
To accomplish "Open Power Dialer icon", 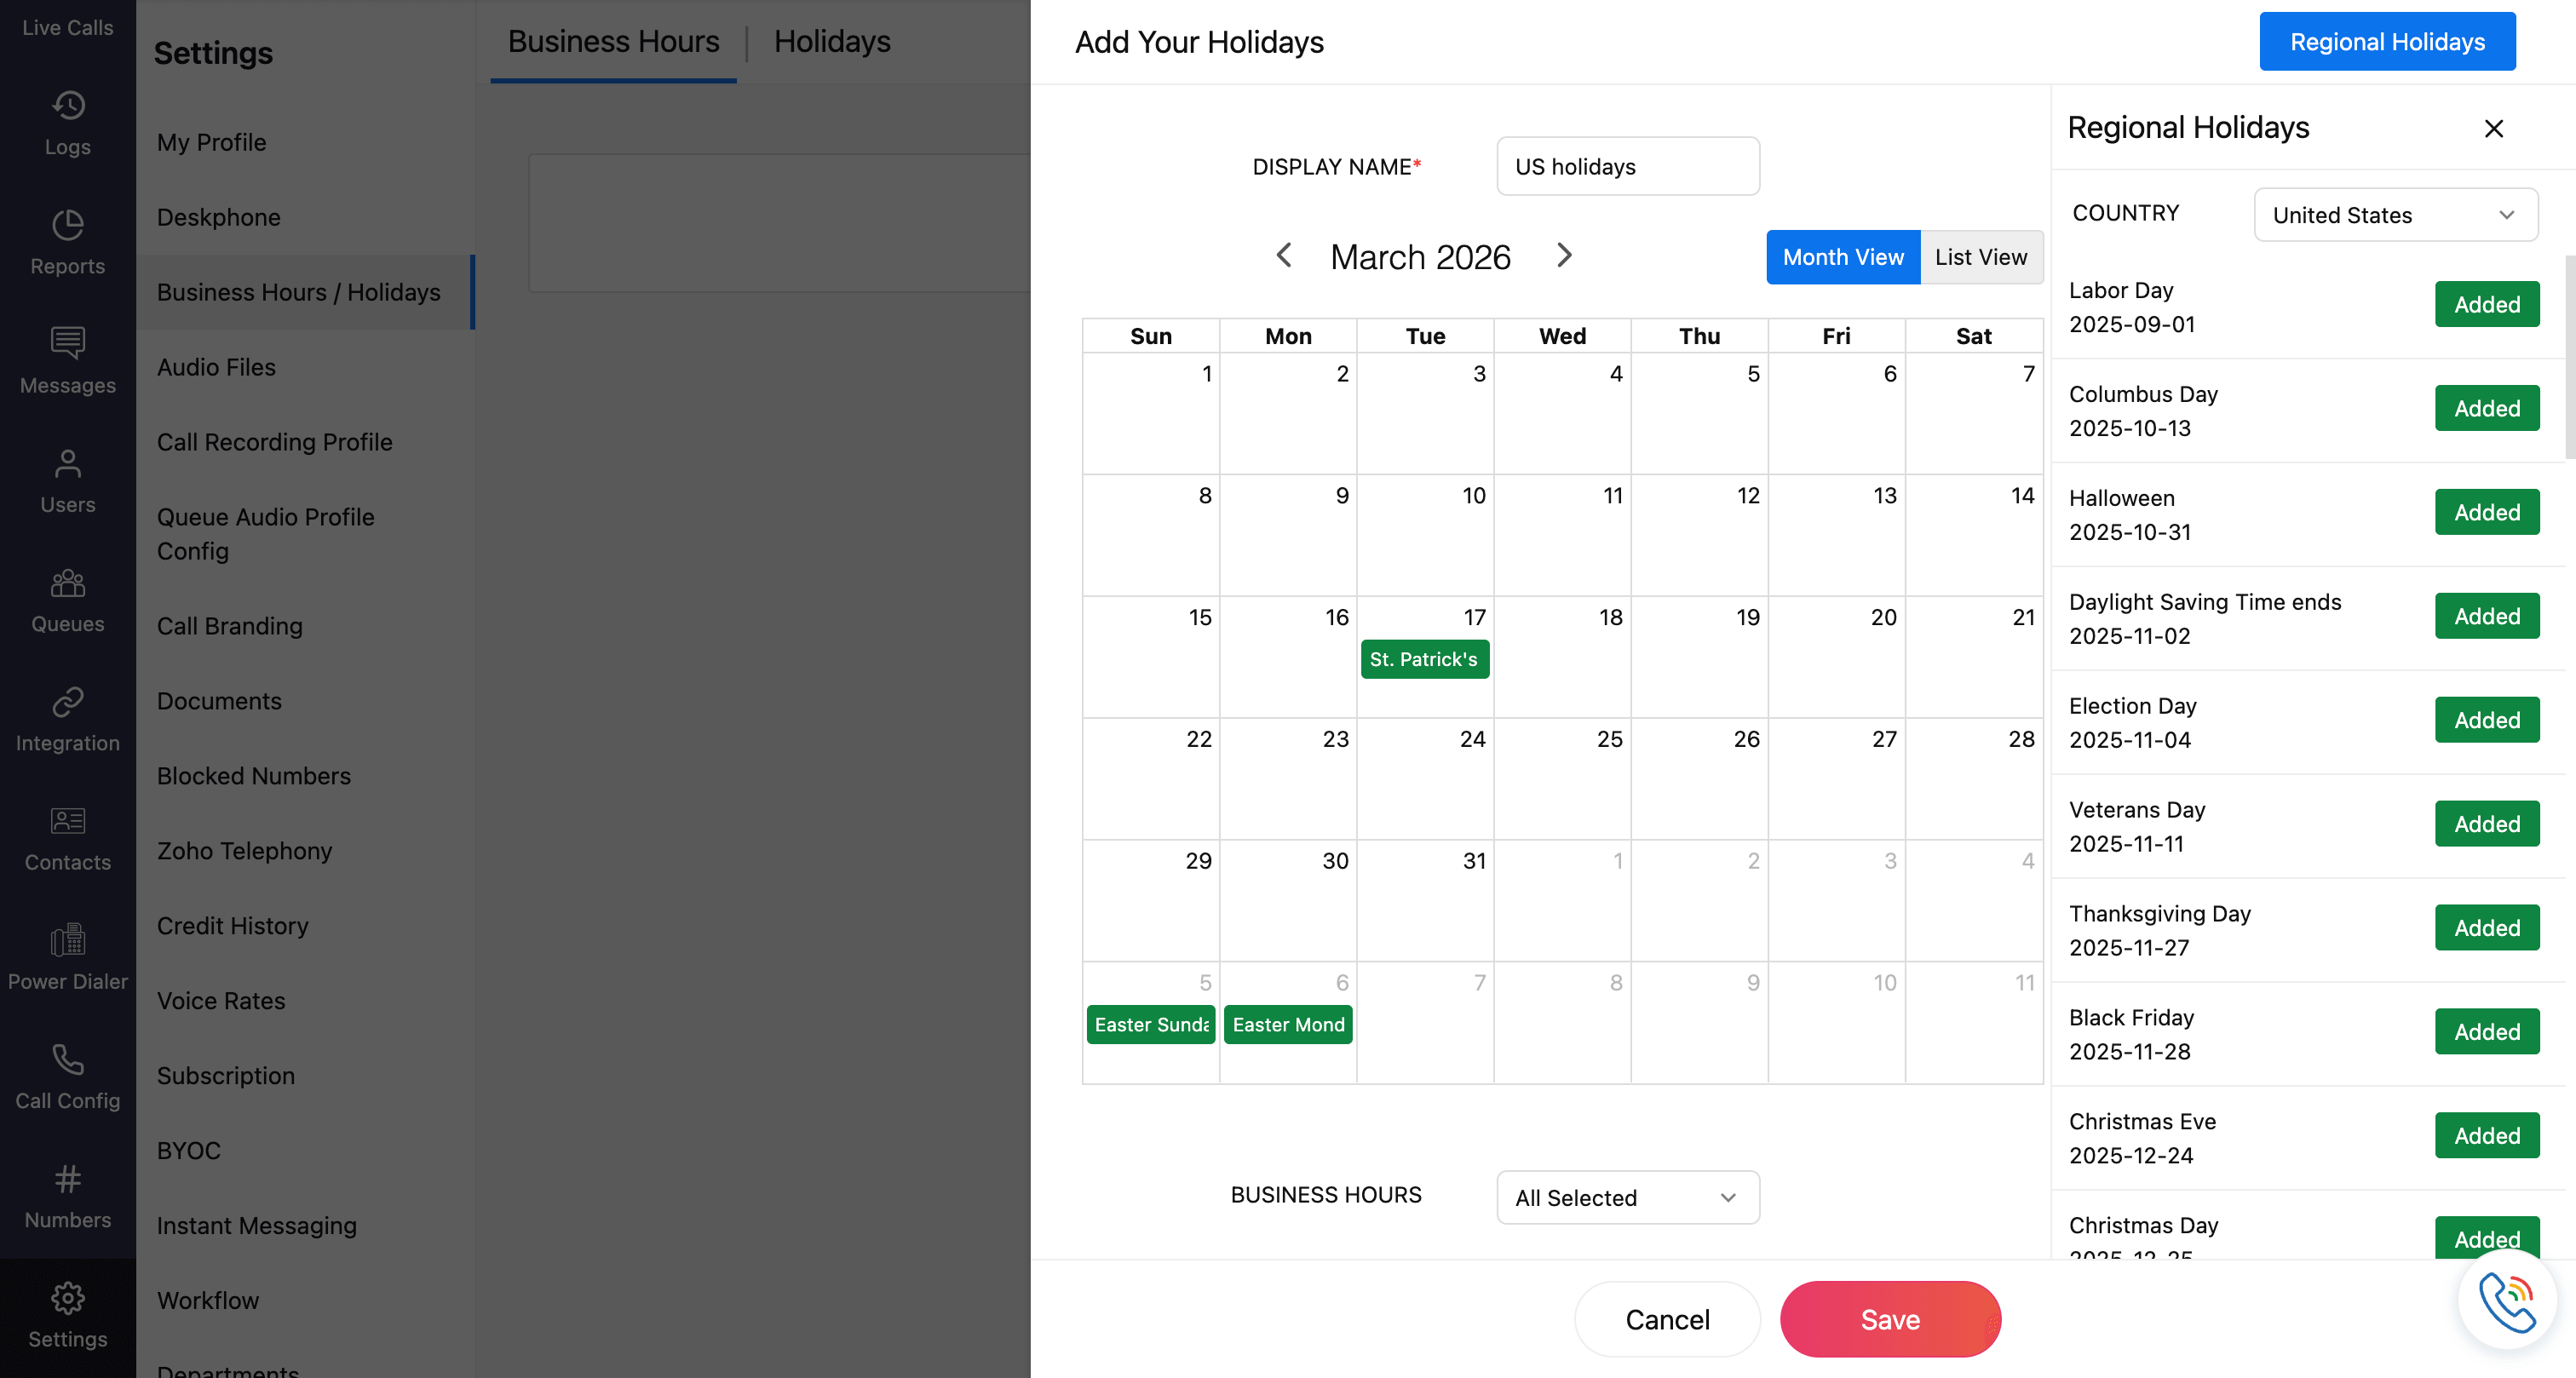I will point(67,940).
